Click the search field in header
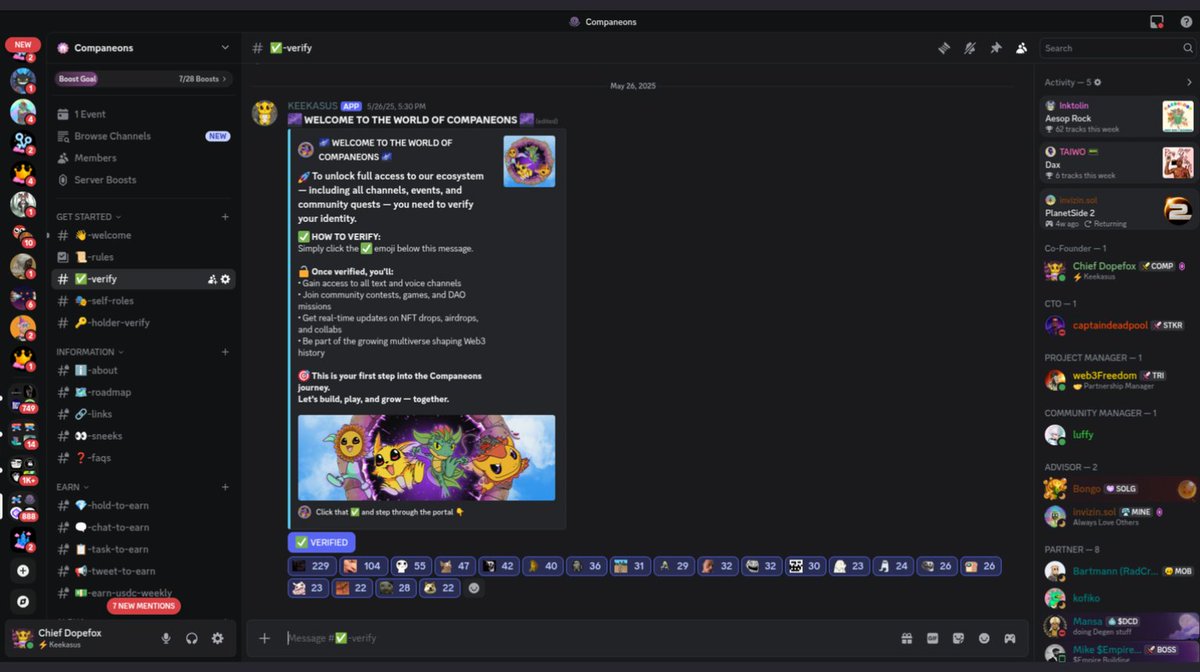 1116,48
